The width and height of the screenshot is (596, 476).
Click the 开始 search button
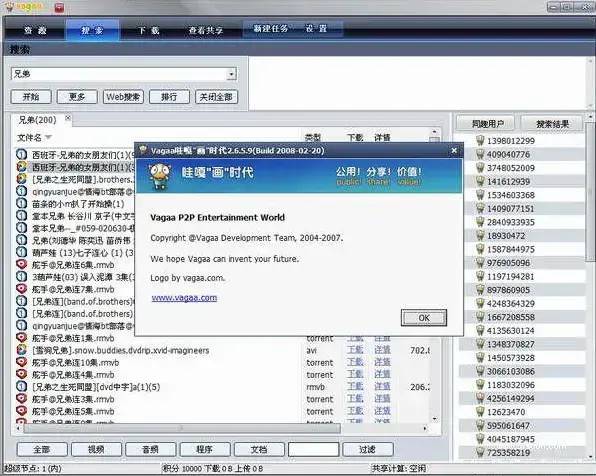(31, 97)
